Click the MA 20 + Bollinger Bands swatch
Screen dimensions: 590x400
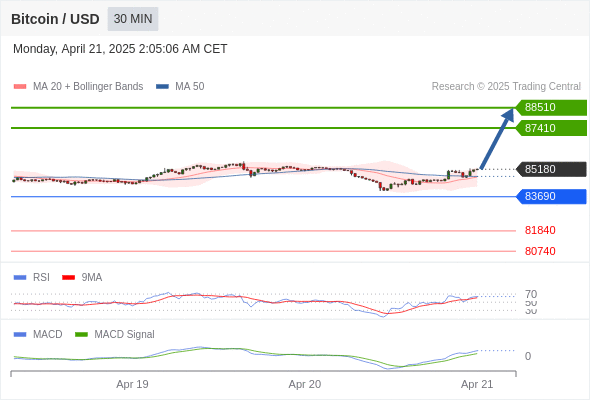20,87
